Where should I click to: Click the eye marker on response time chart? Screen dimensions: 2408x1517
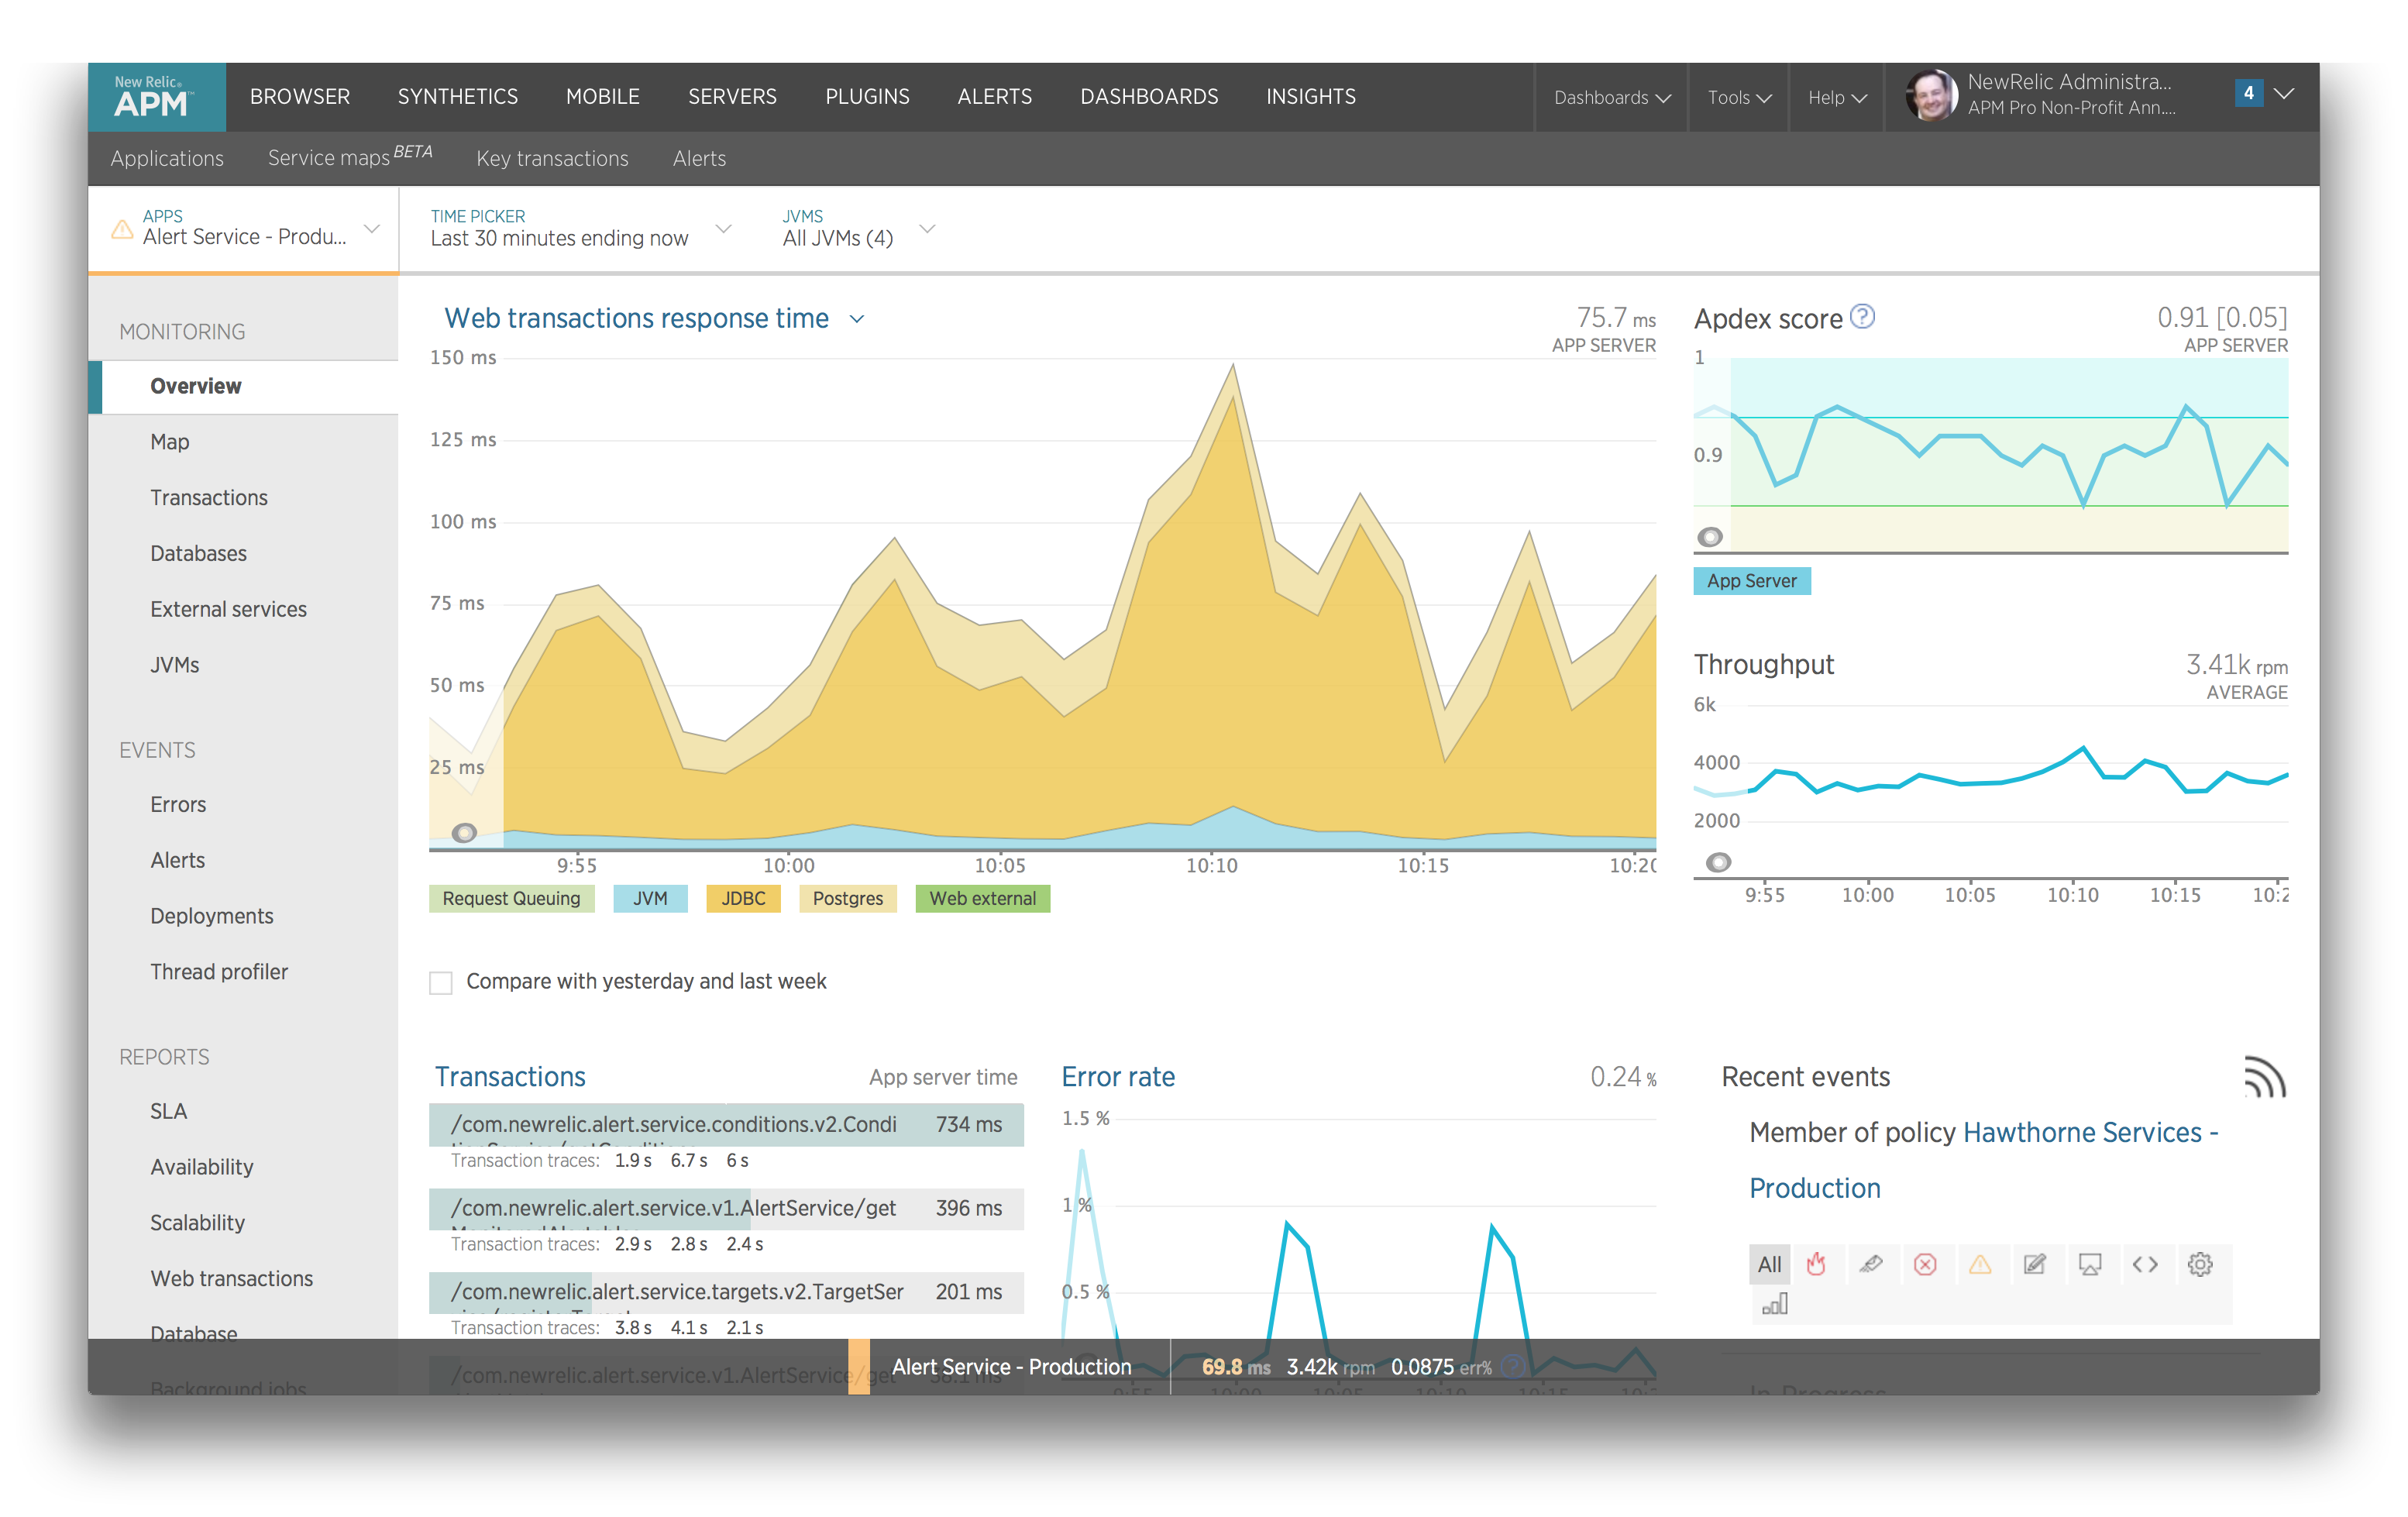(464, 832)
